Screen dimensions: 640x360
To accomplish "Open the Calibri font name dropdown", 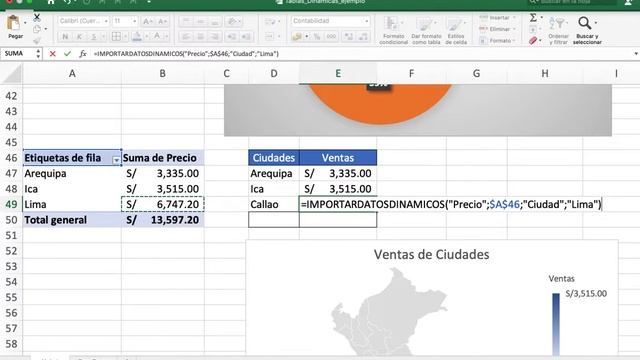I will point(106,21).
